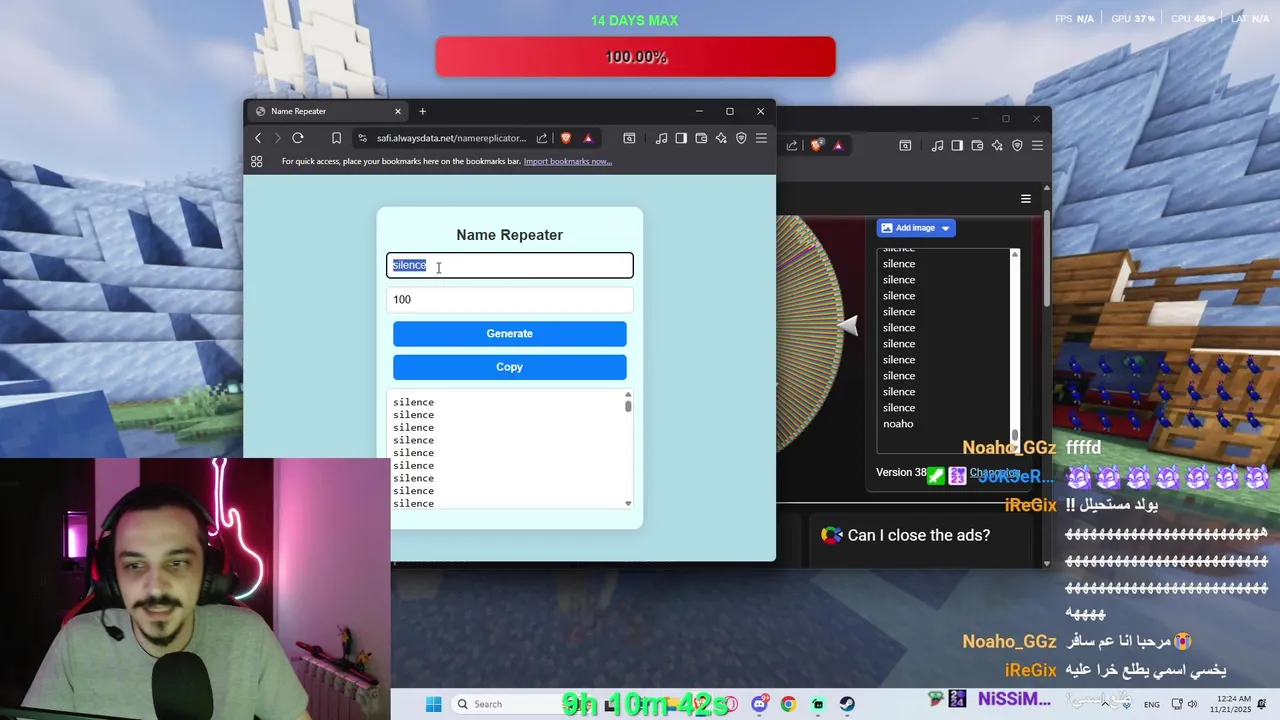Open Brave Shields in the Name Repeater window

pyautogui.click(x=566, y=138)
